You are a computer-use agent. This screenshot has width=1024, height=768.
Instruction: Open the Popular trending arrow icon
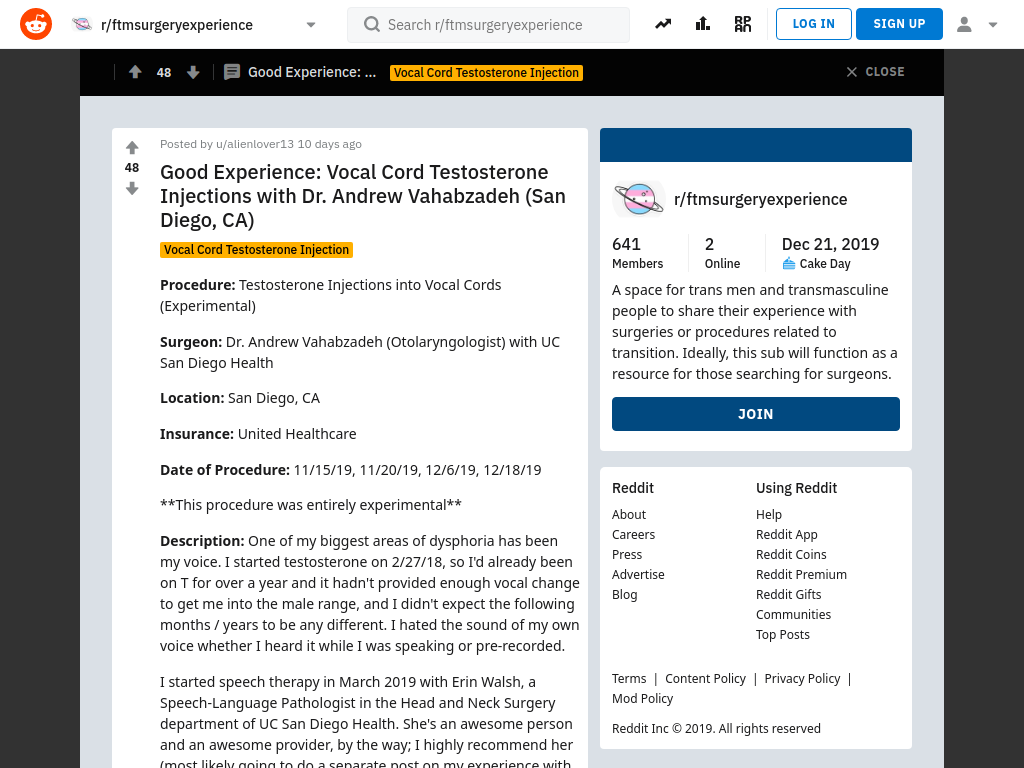tap(663, 24)
